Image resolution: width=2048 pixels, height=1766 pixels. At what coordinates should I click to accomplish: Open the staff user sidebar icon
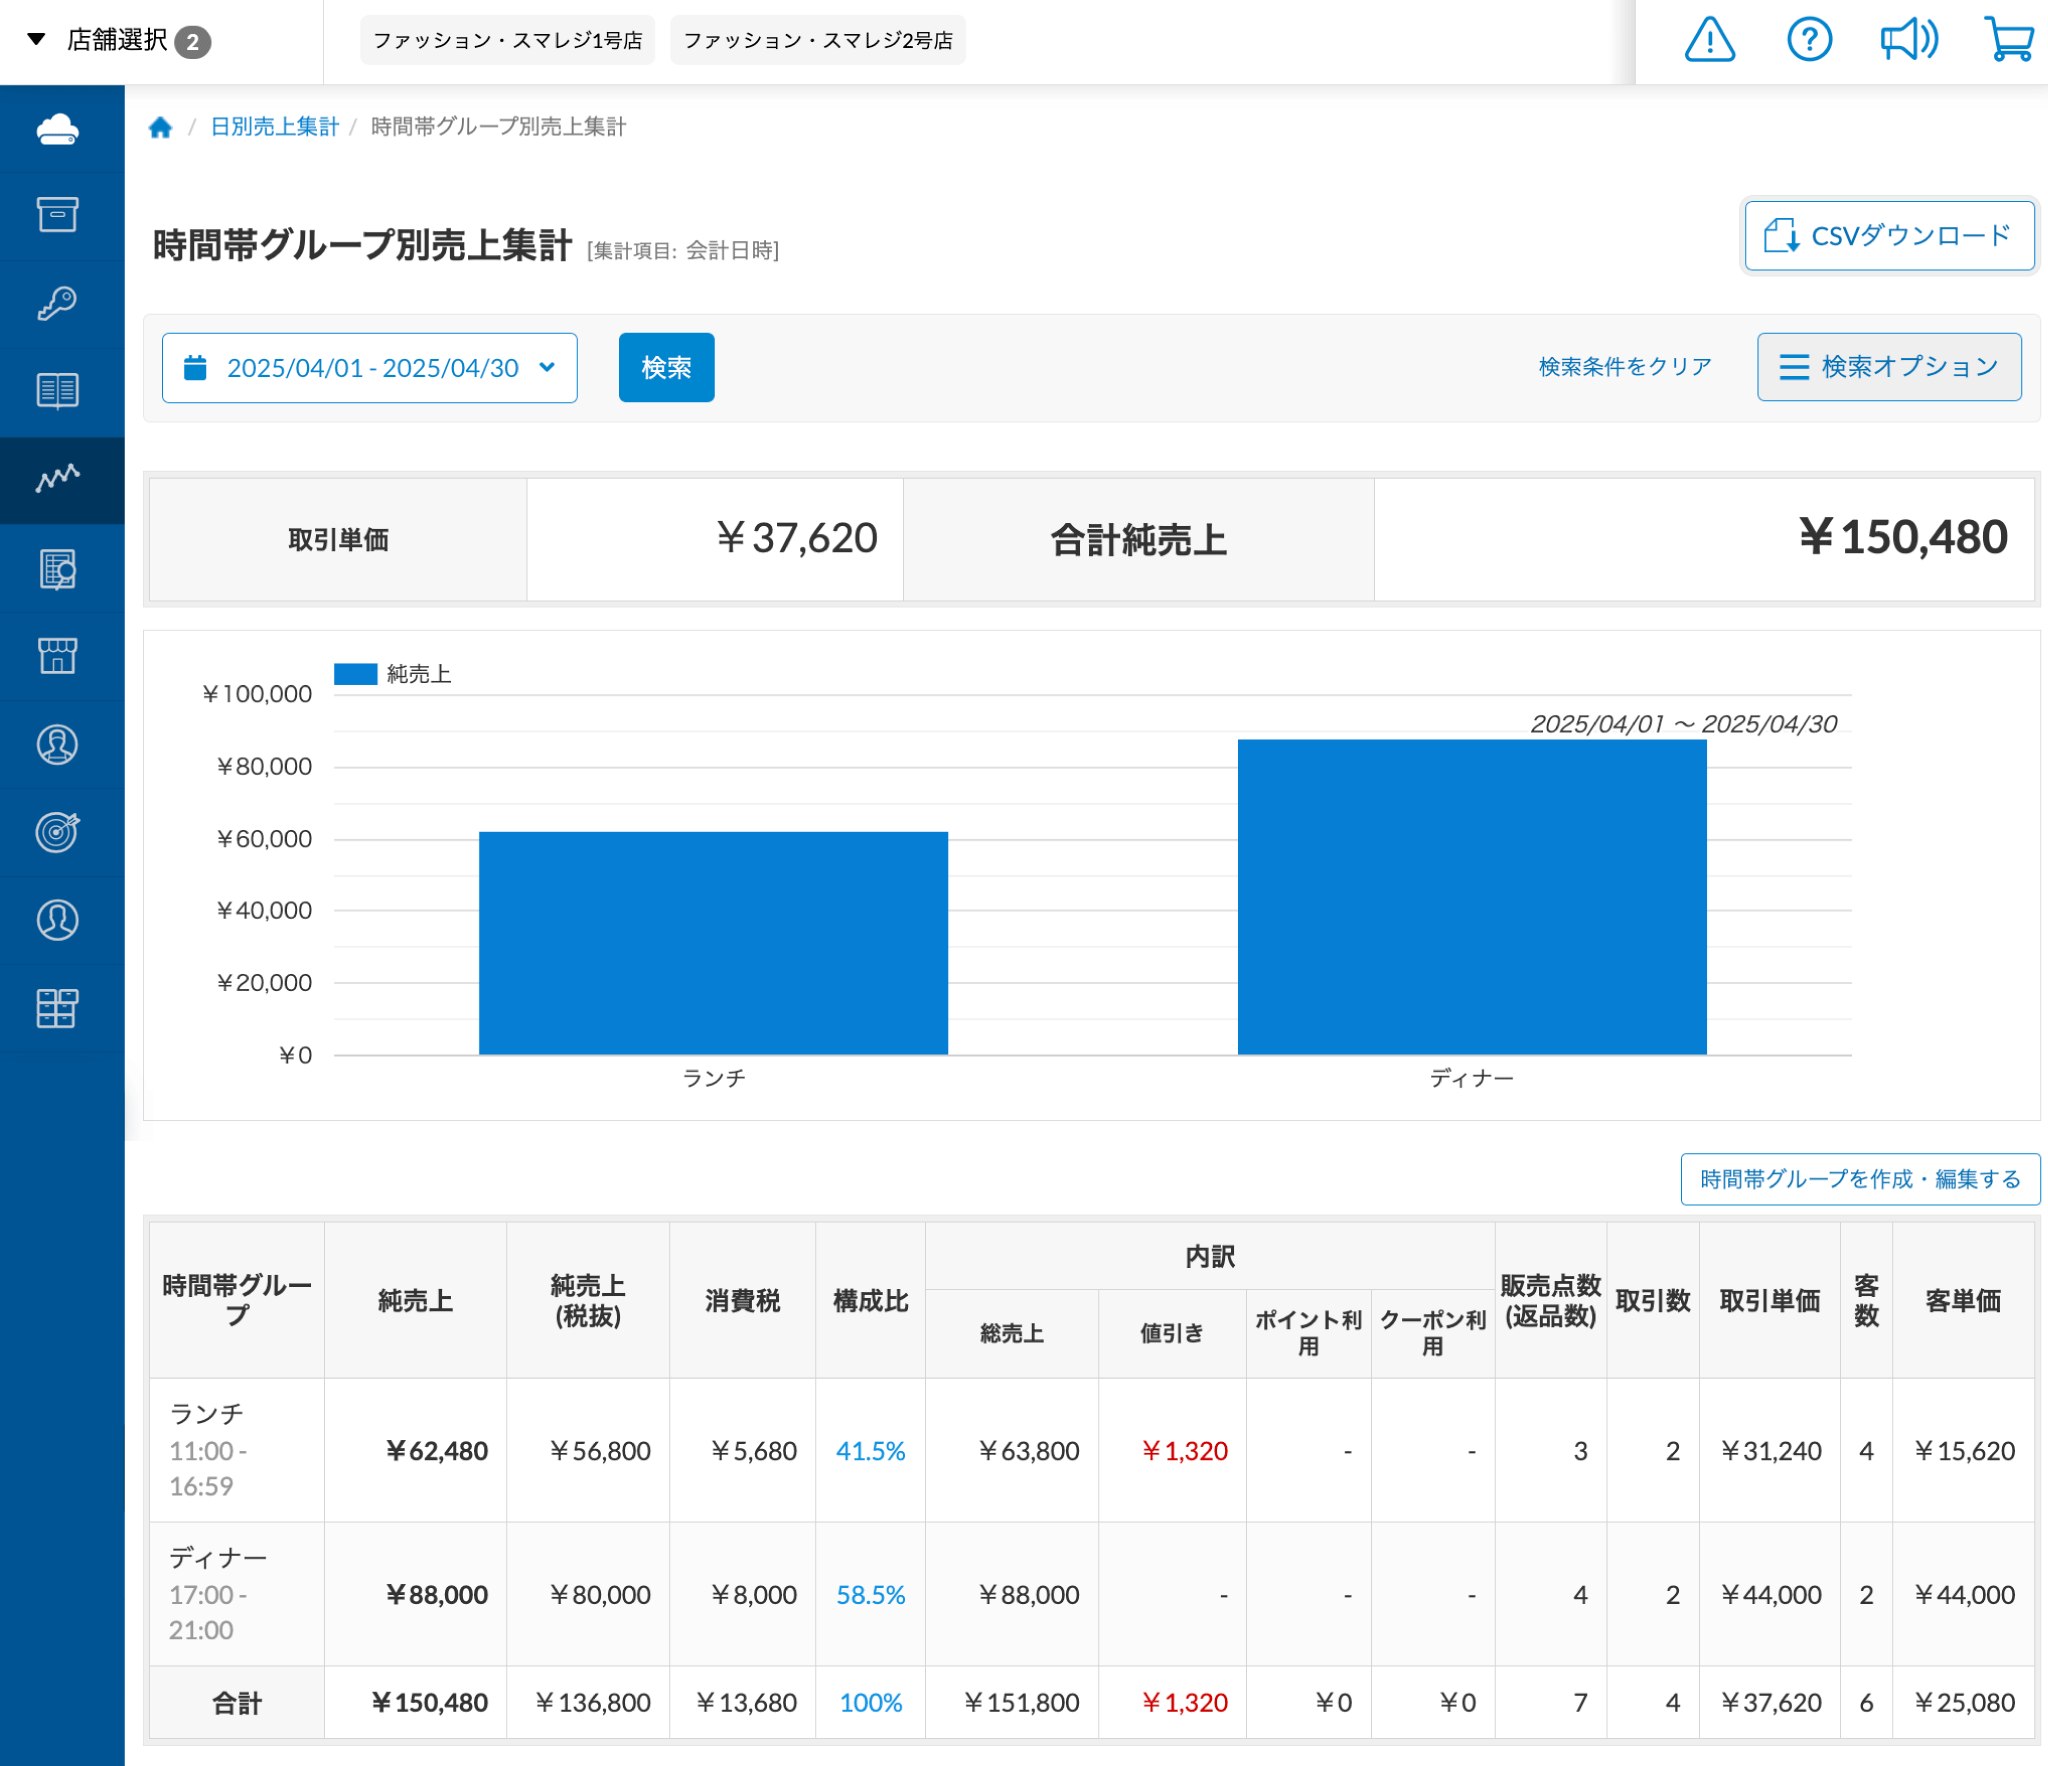tap(58, 920)
